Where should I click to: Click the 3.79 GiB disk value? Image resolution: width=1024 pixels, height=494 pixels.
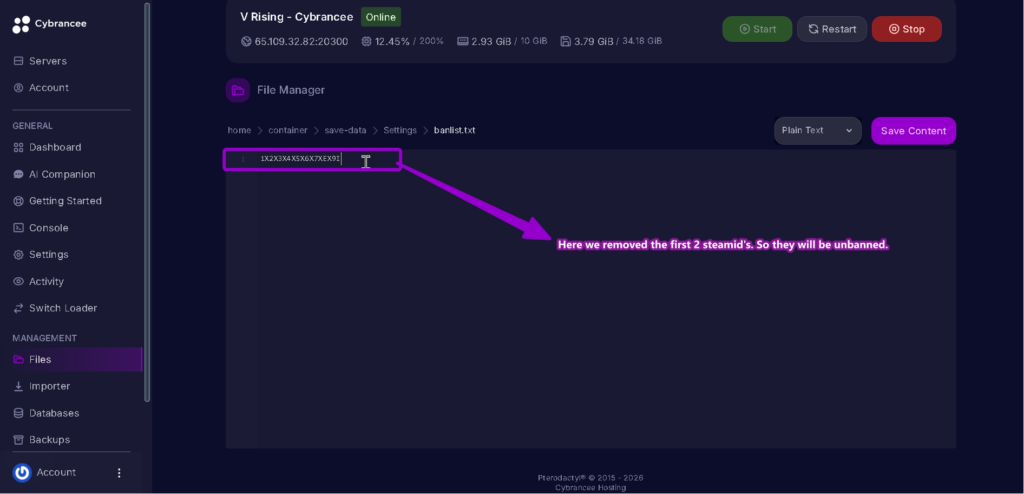594,41
